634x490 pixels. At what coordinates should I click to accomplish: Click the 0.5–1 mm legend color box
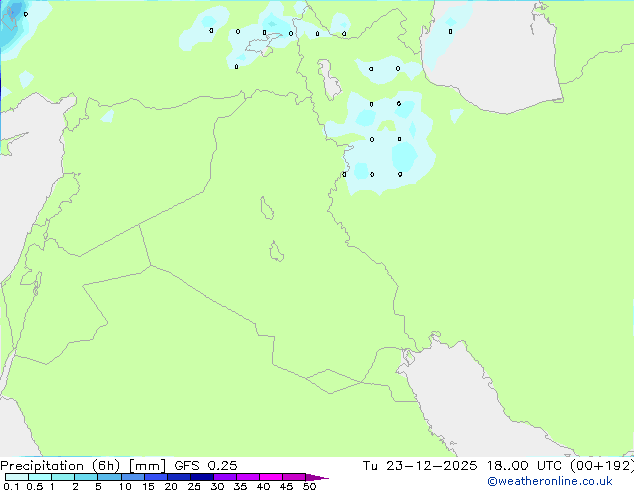pos(40,477)
